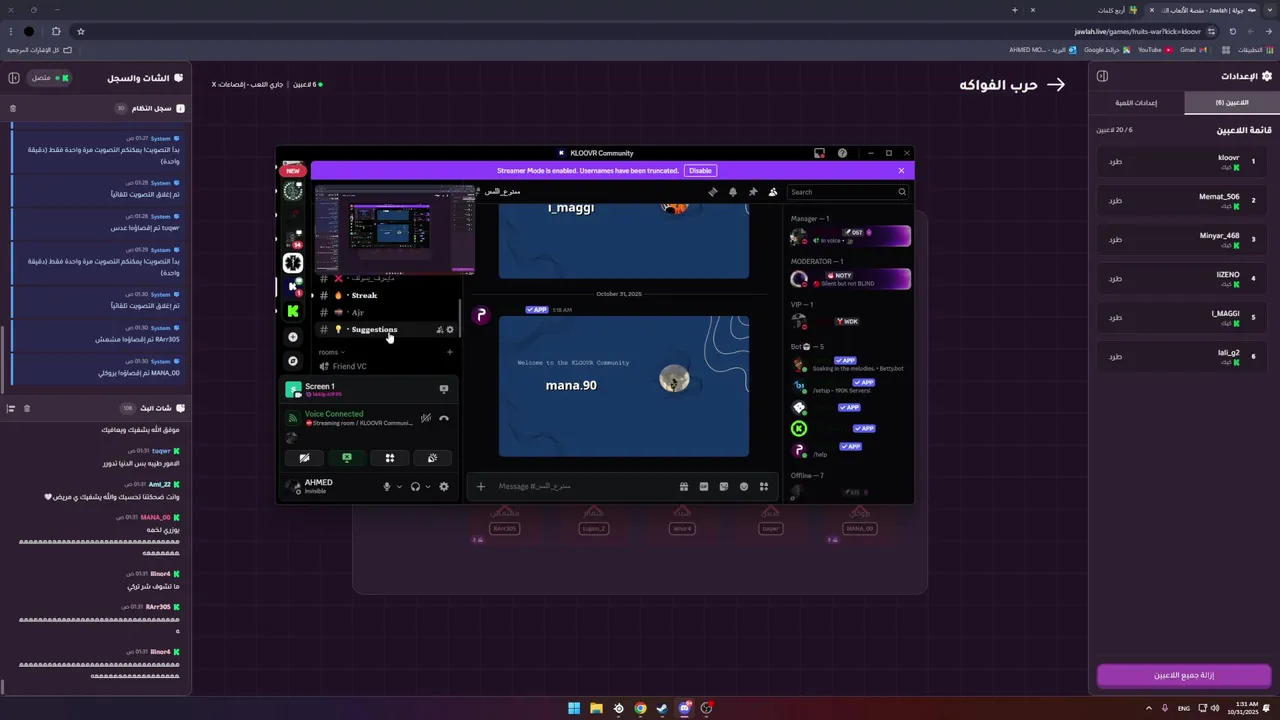Open the Discord soundboard
Screen dimensions: 1280x720
pyautogui.click(x=432, y=458)
